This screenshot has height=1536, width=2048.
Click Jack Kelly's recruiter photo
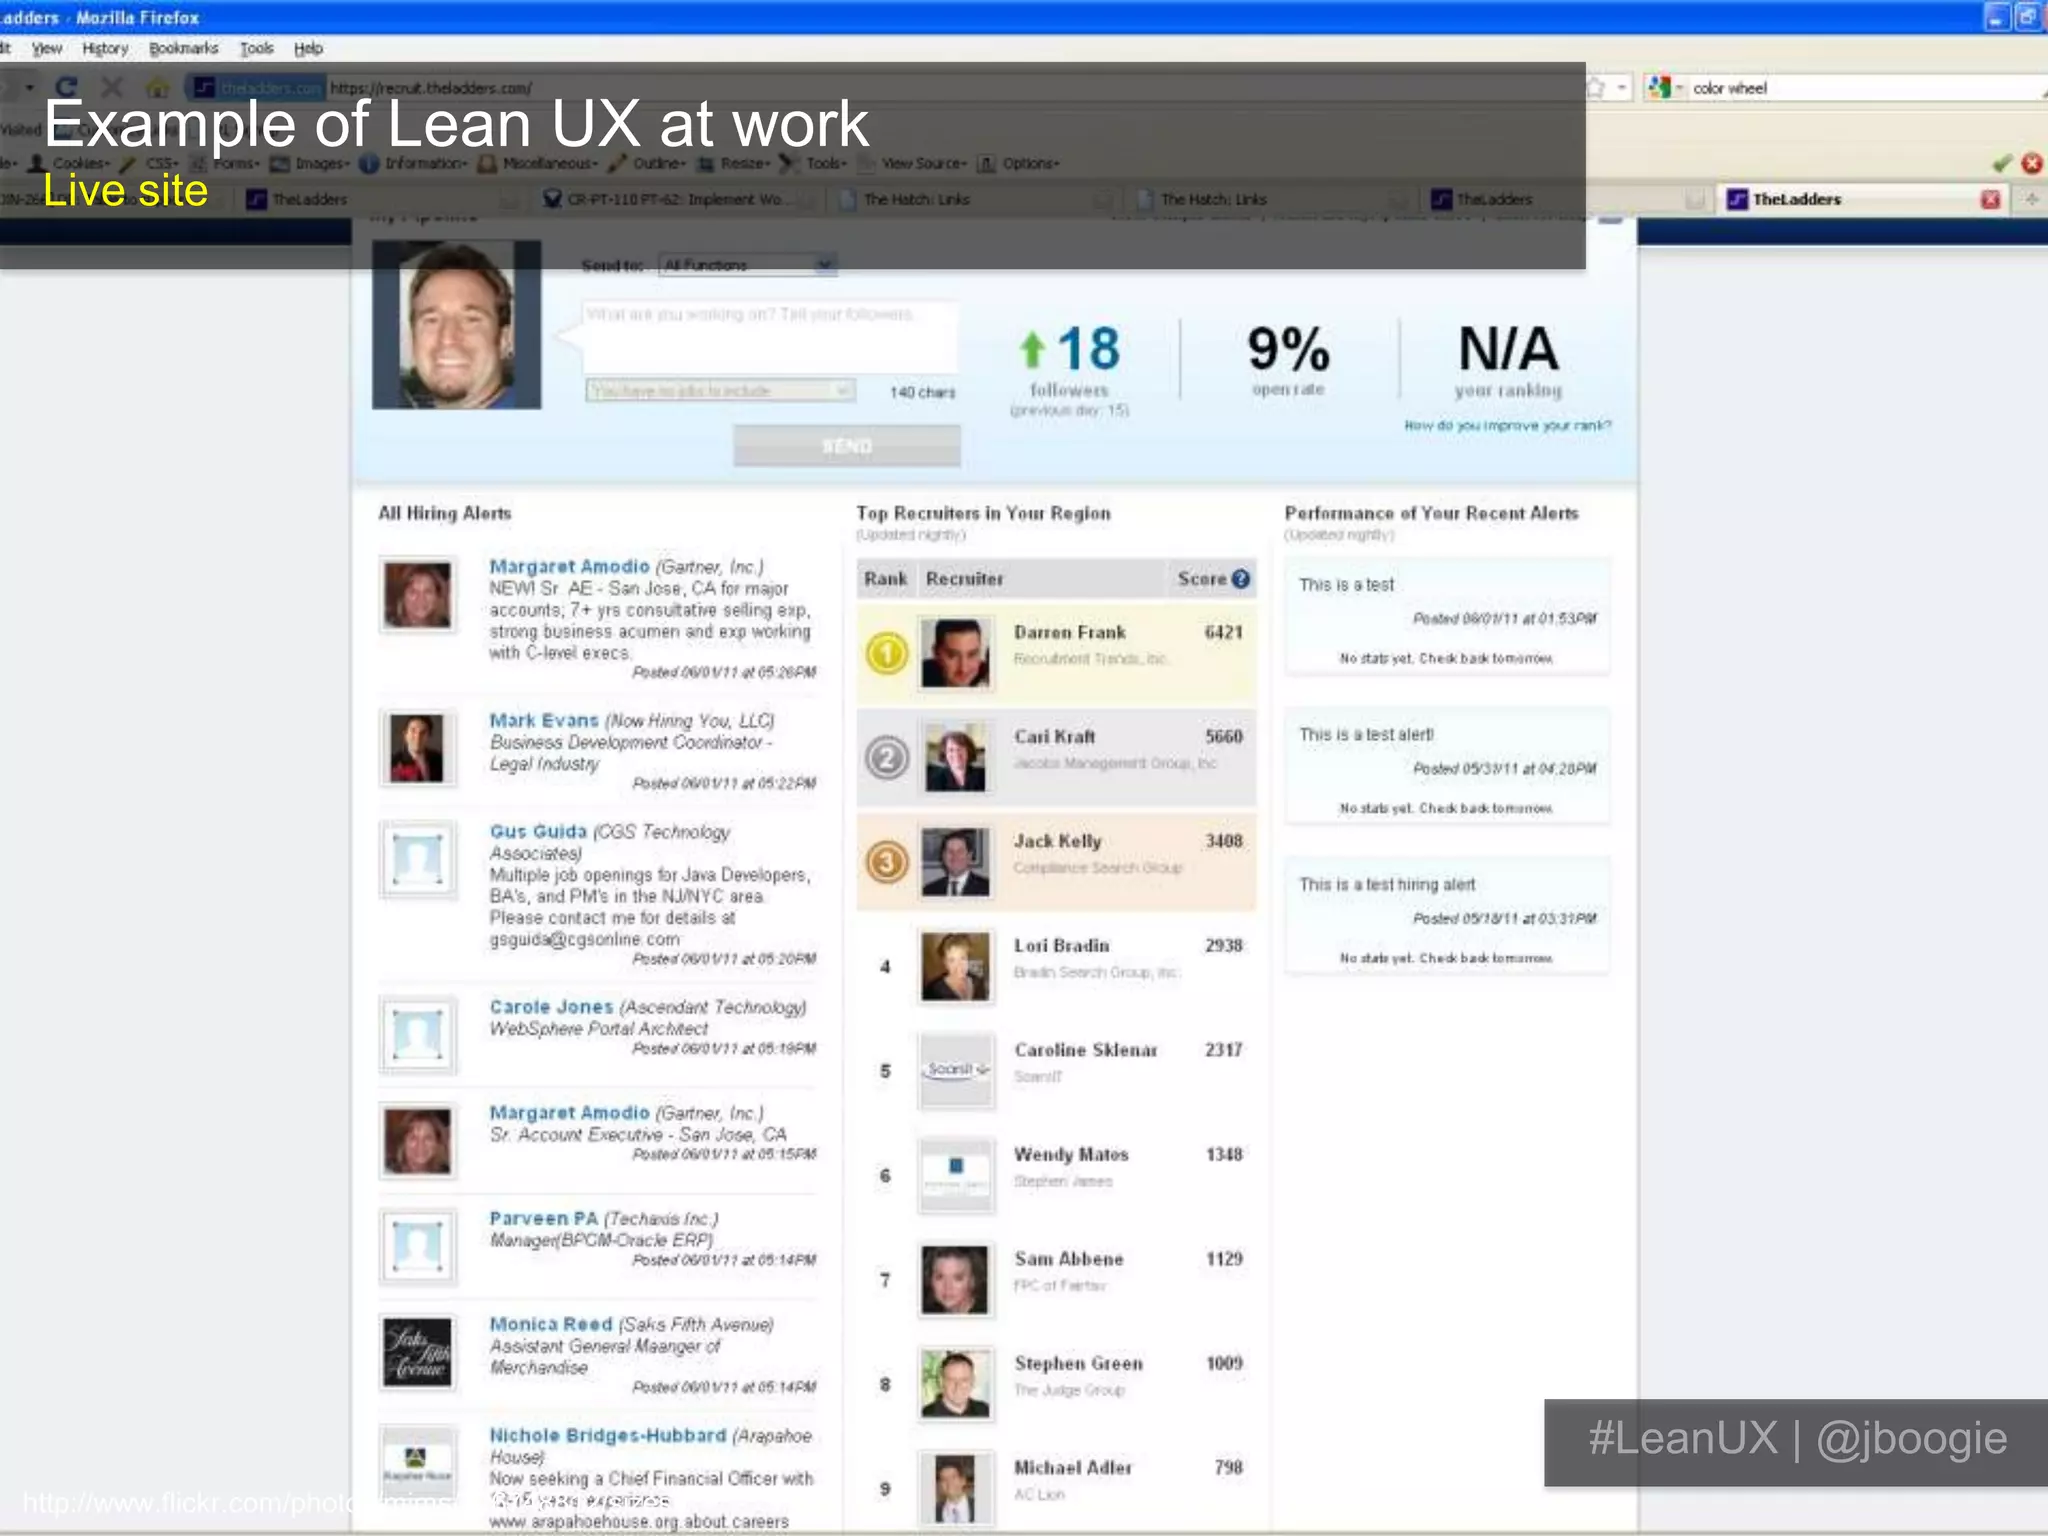[x=956, y=861]
